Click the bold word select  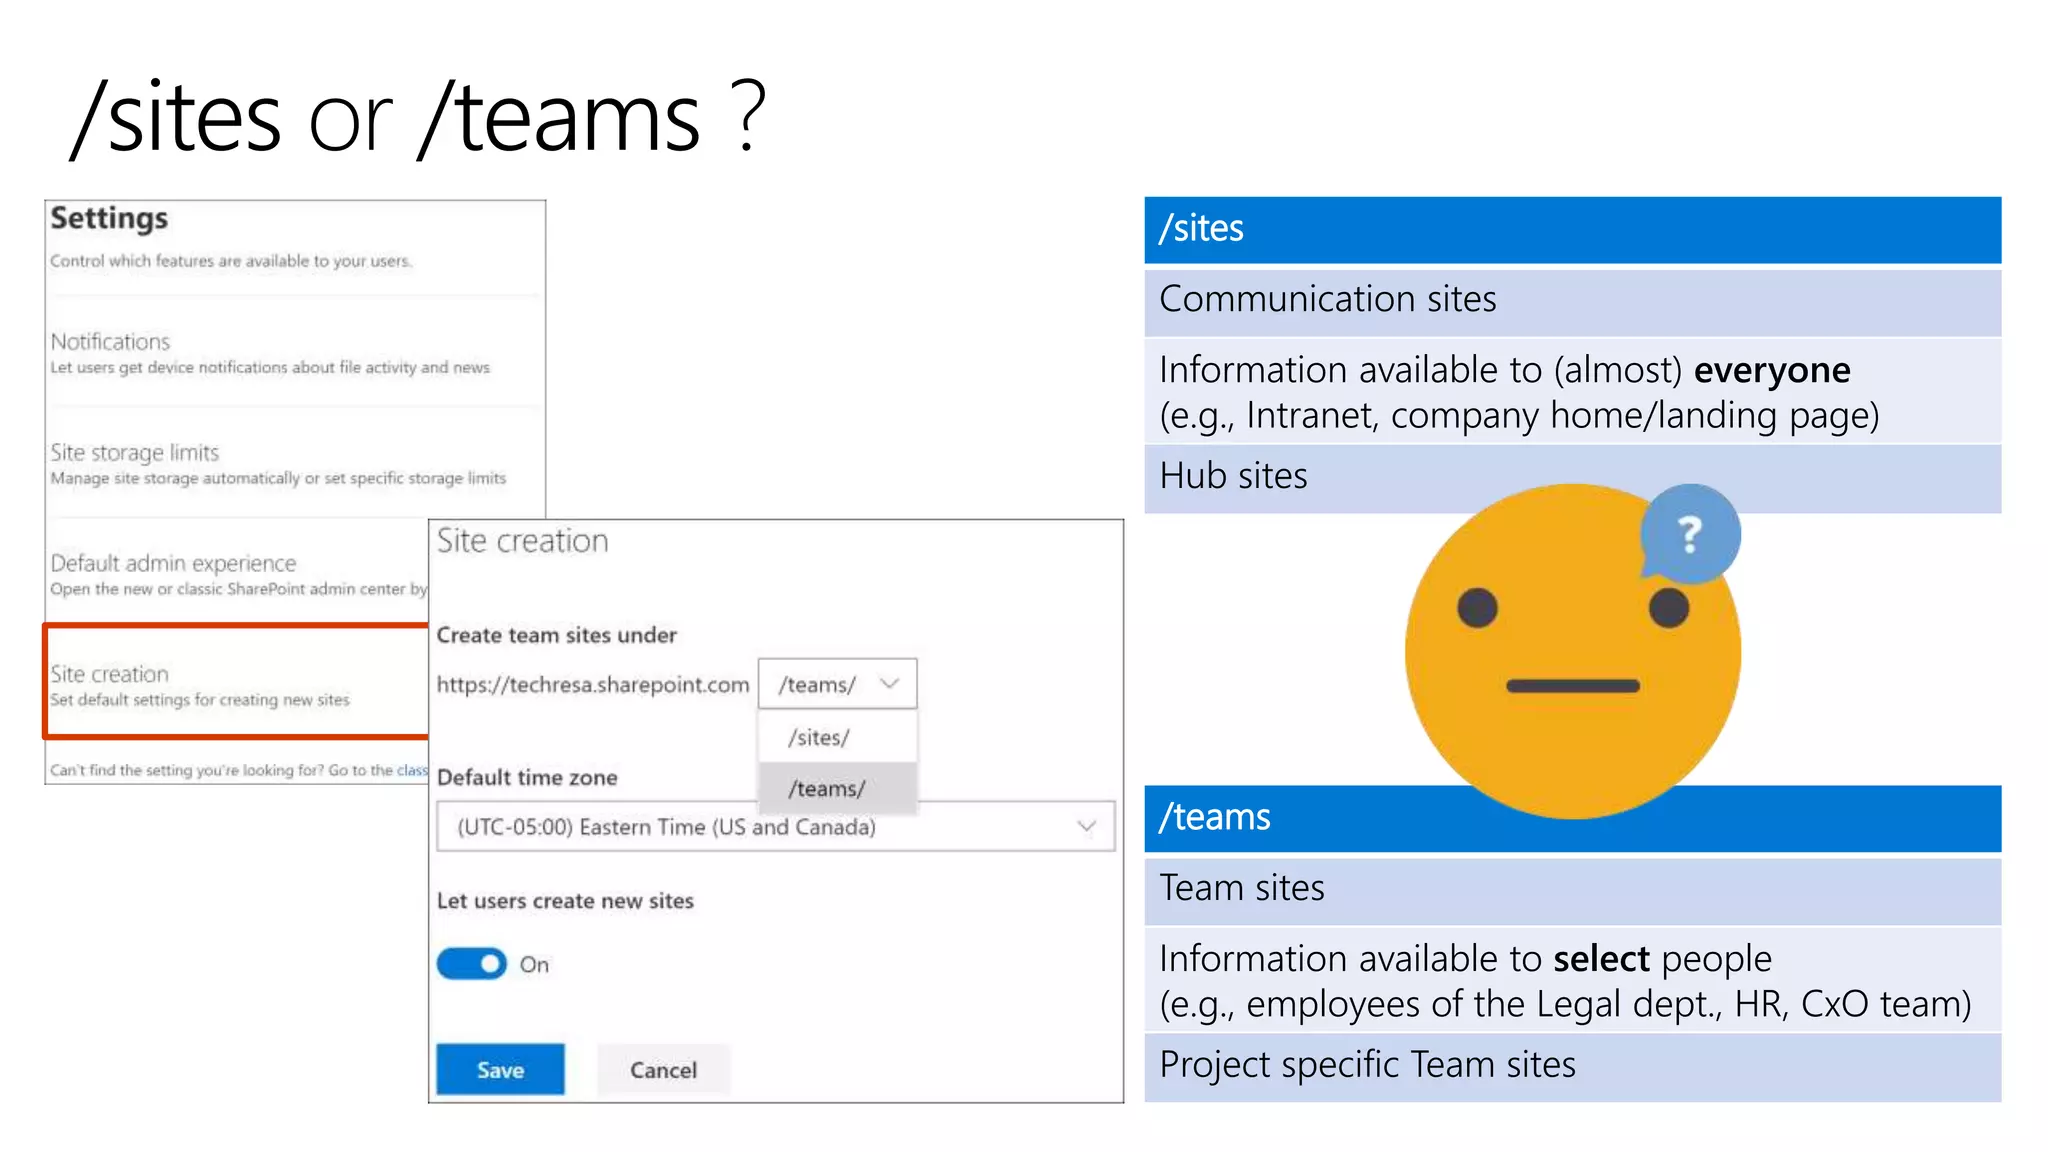(x=1601, y=959)
